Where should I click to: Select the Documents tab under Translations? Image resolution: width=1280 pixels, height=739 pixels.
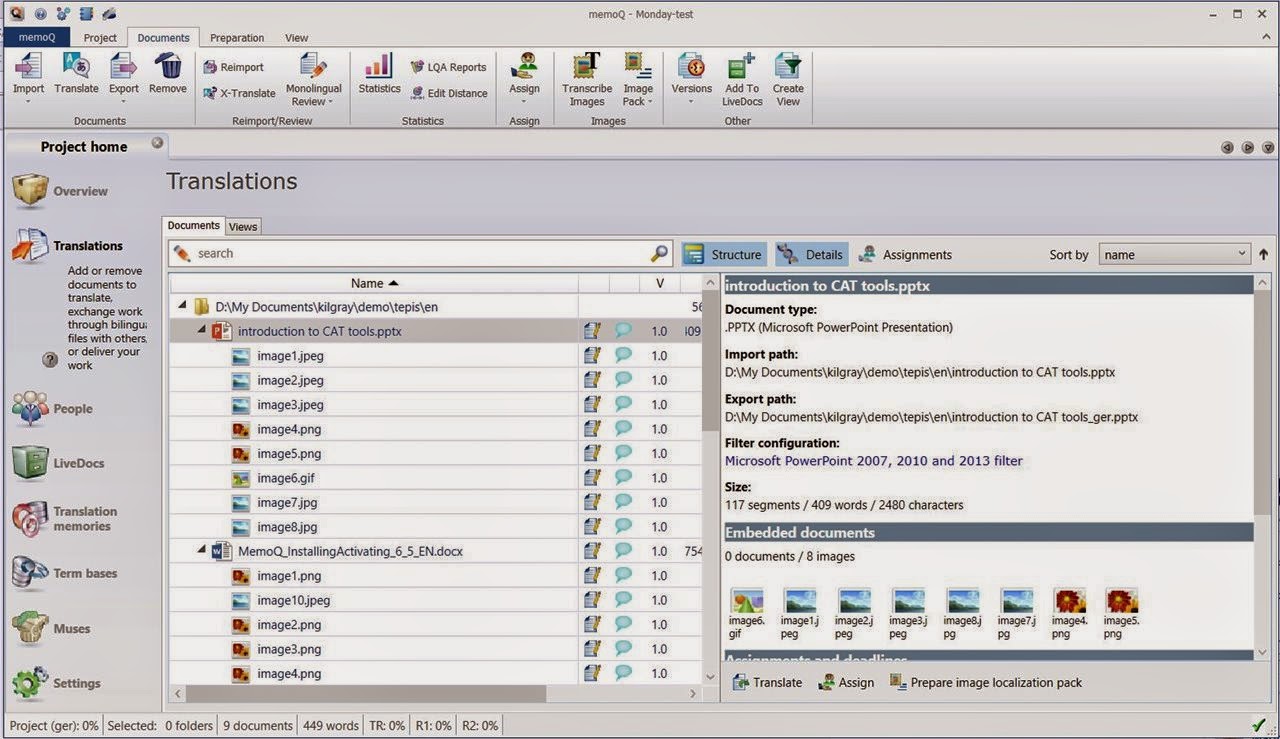point(193,225)
